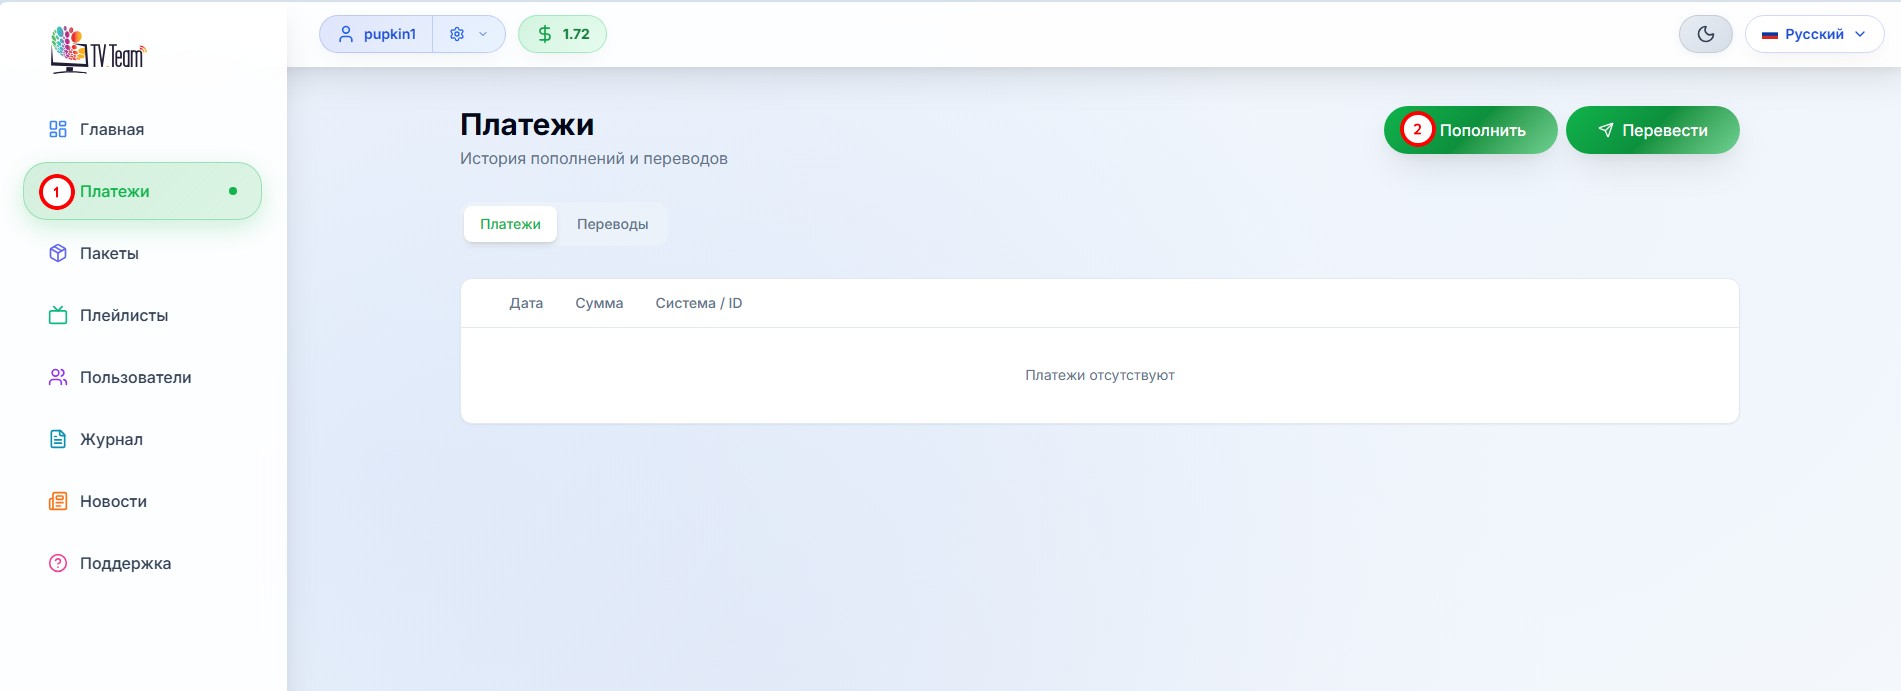Click the 1.72 dollar balance badge
The height and width of the screenshot is (691, 1901).
coord(562,34)
